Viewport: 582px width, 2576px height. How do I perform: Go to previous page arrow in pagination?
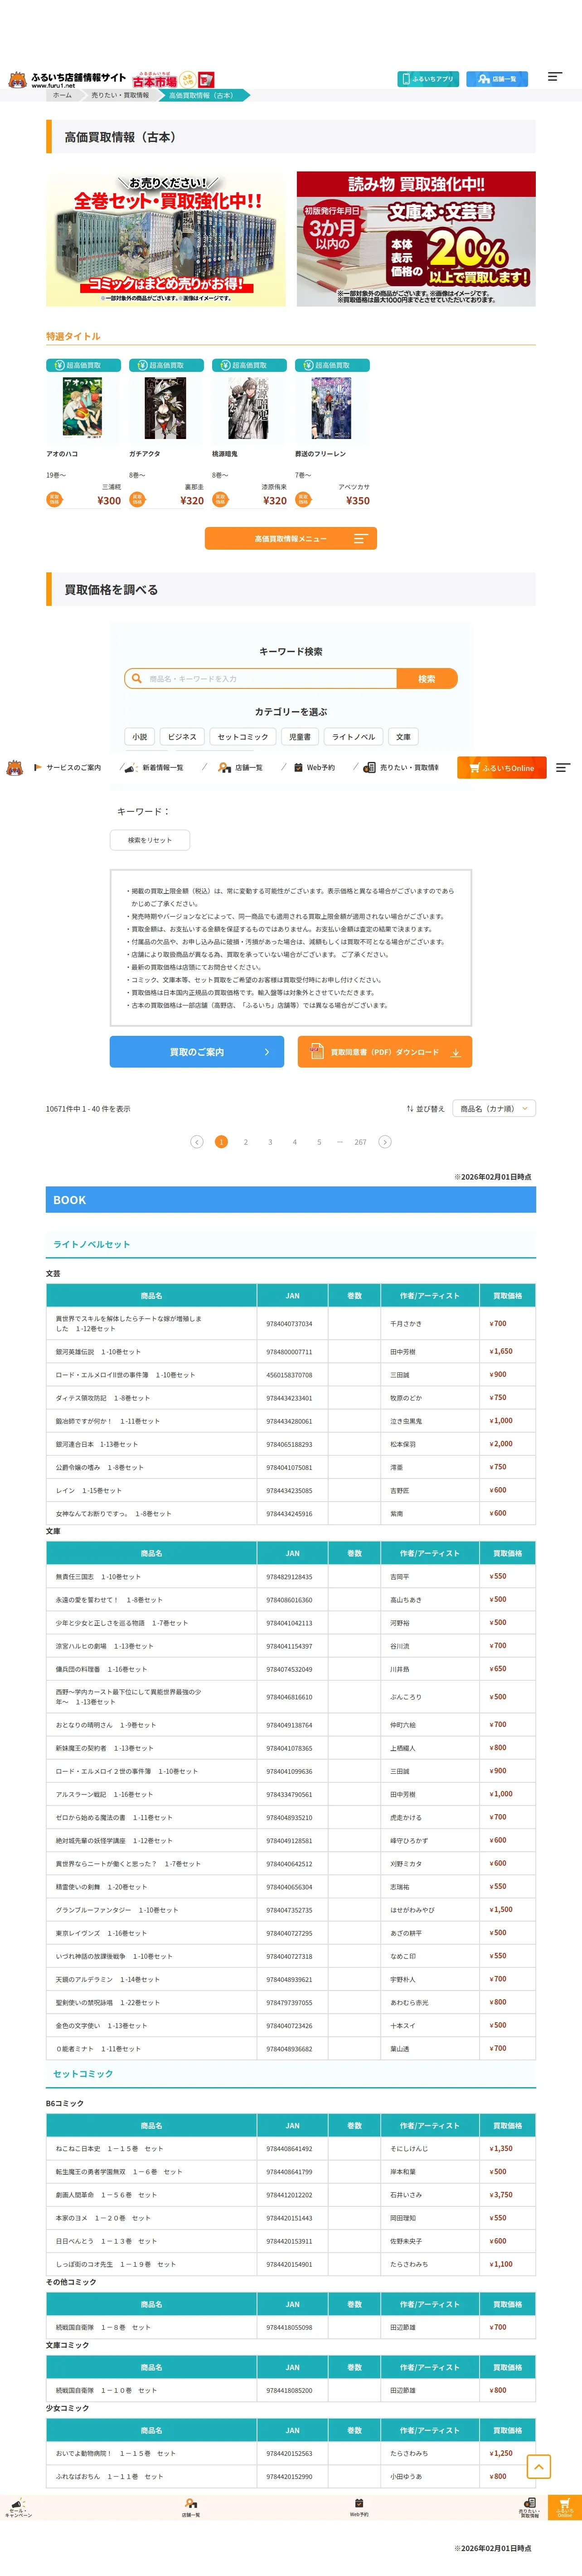(197, 1142)
